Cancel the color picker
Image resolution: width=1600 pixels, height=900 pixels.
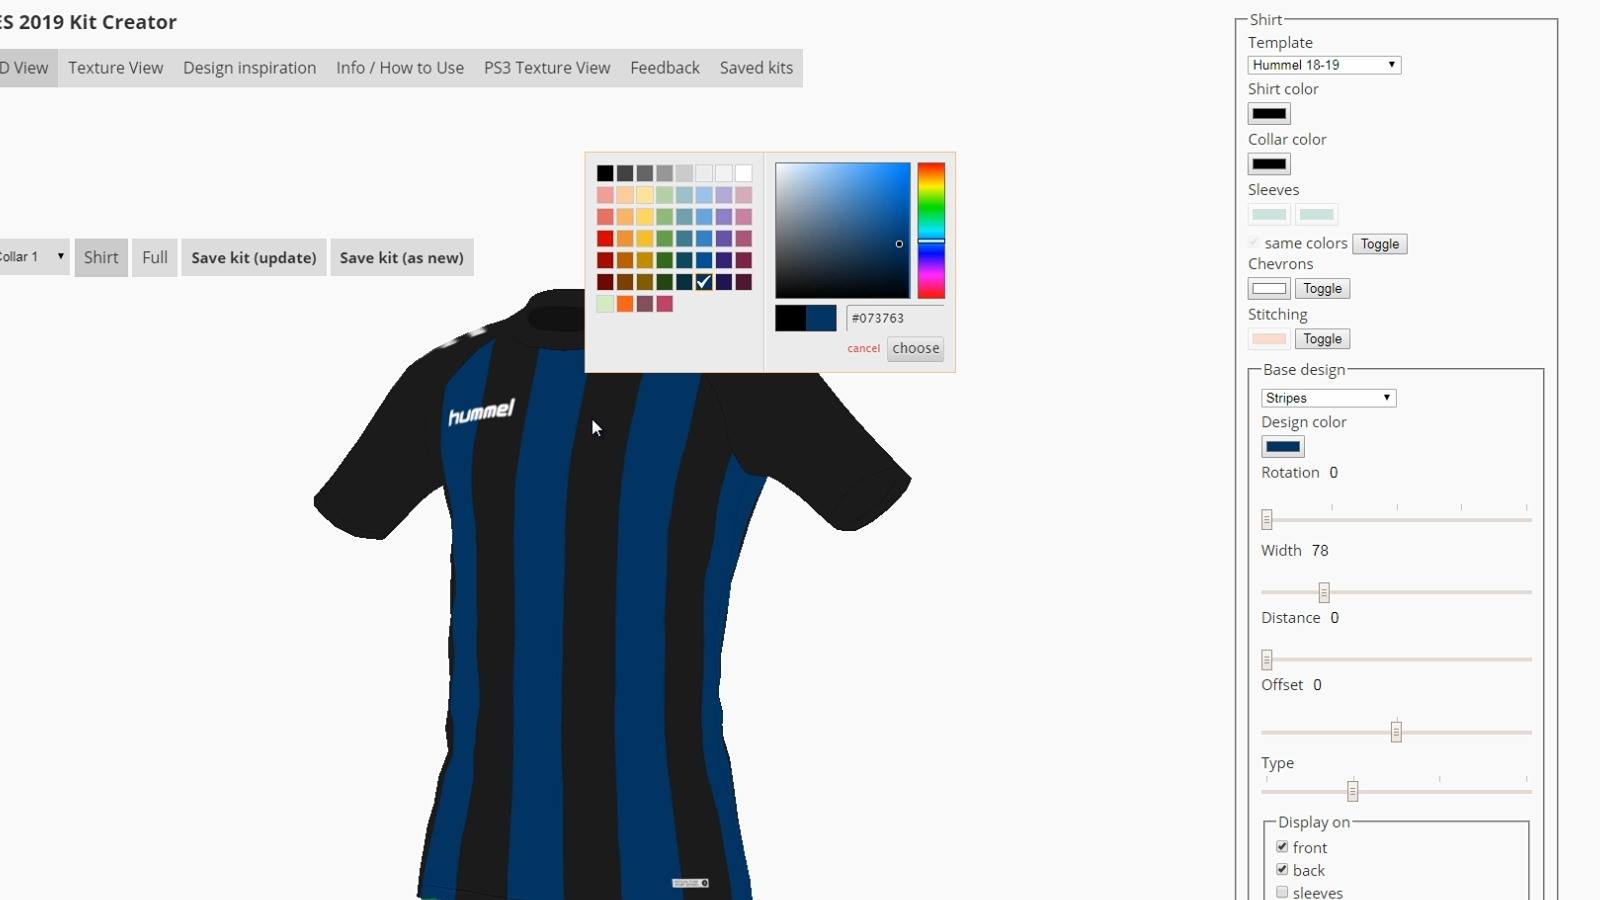pyautogui.click(x=863, y=349)
